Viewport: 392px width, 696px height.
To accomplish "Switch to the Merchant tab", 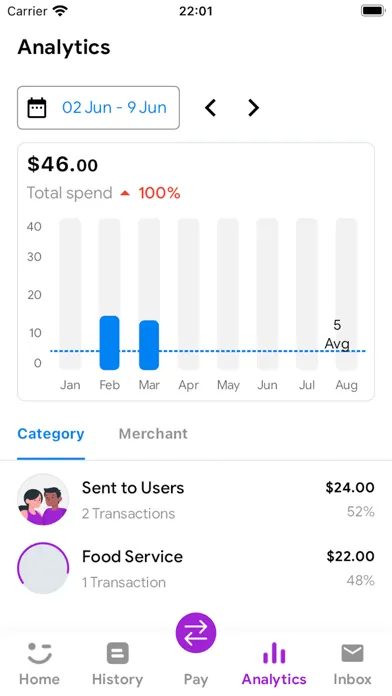I will [153, 434].
